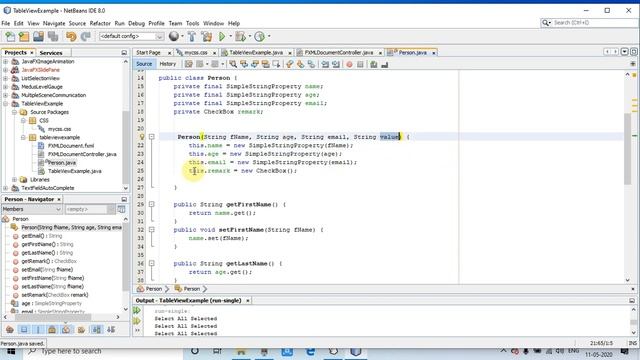
Task: Toggle Fully Qualified Names in Navigator
Action: pyautogui.click(x=81, y=329)
